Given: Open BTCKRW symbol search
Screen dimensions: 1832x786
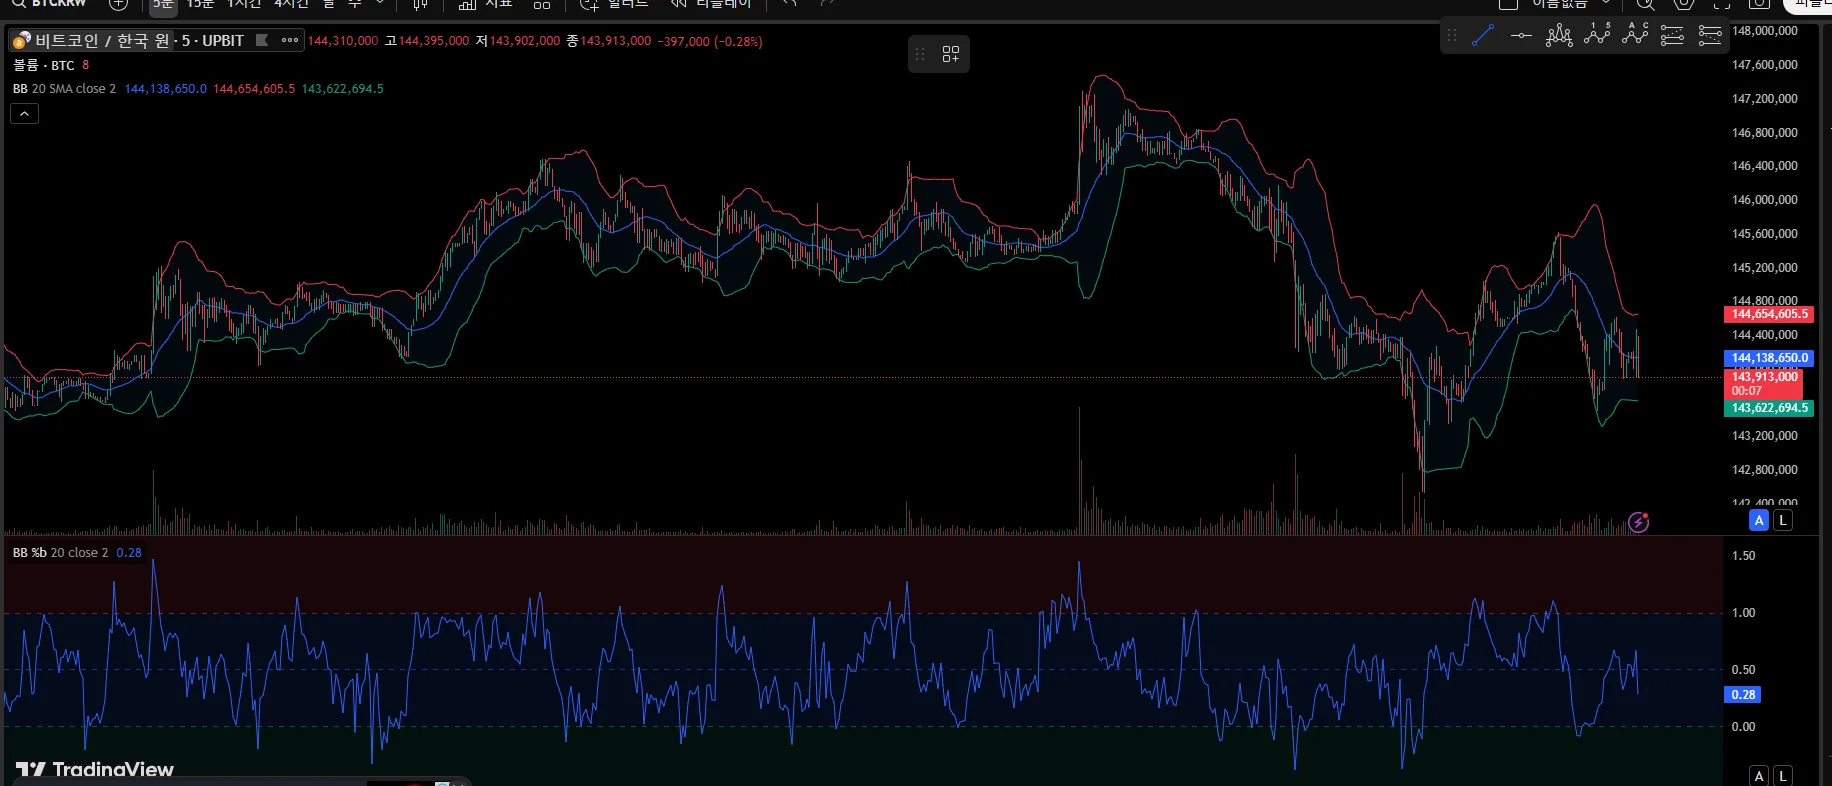Looking at the screenshot, I should point(49,4).
